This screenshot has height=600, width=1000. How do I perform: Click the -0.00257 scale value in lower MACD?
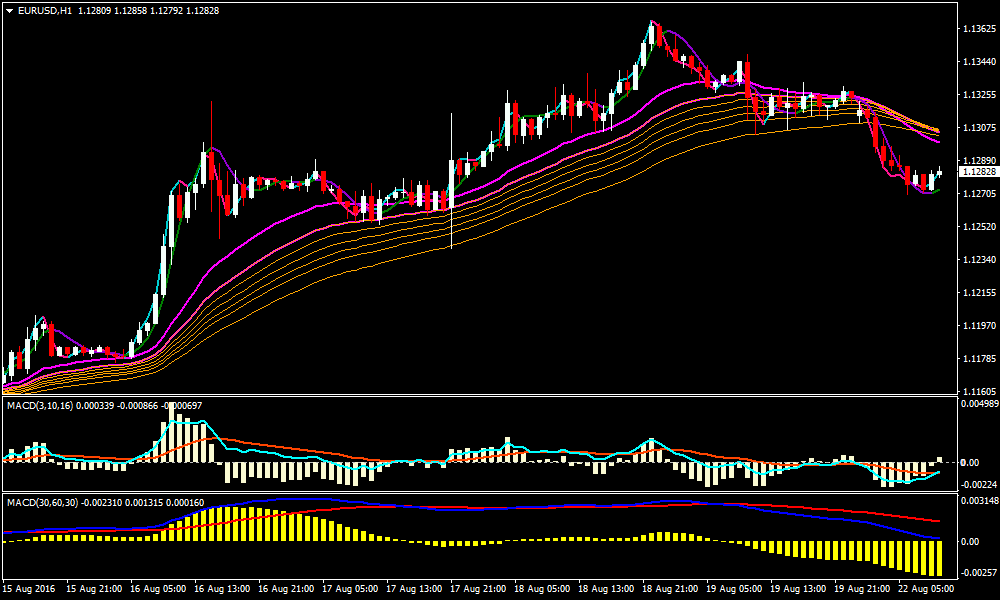[x=977, y=573]
